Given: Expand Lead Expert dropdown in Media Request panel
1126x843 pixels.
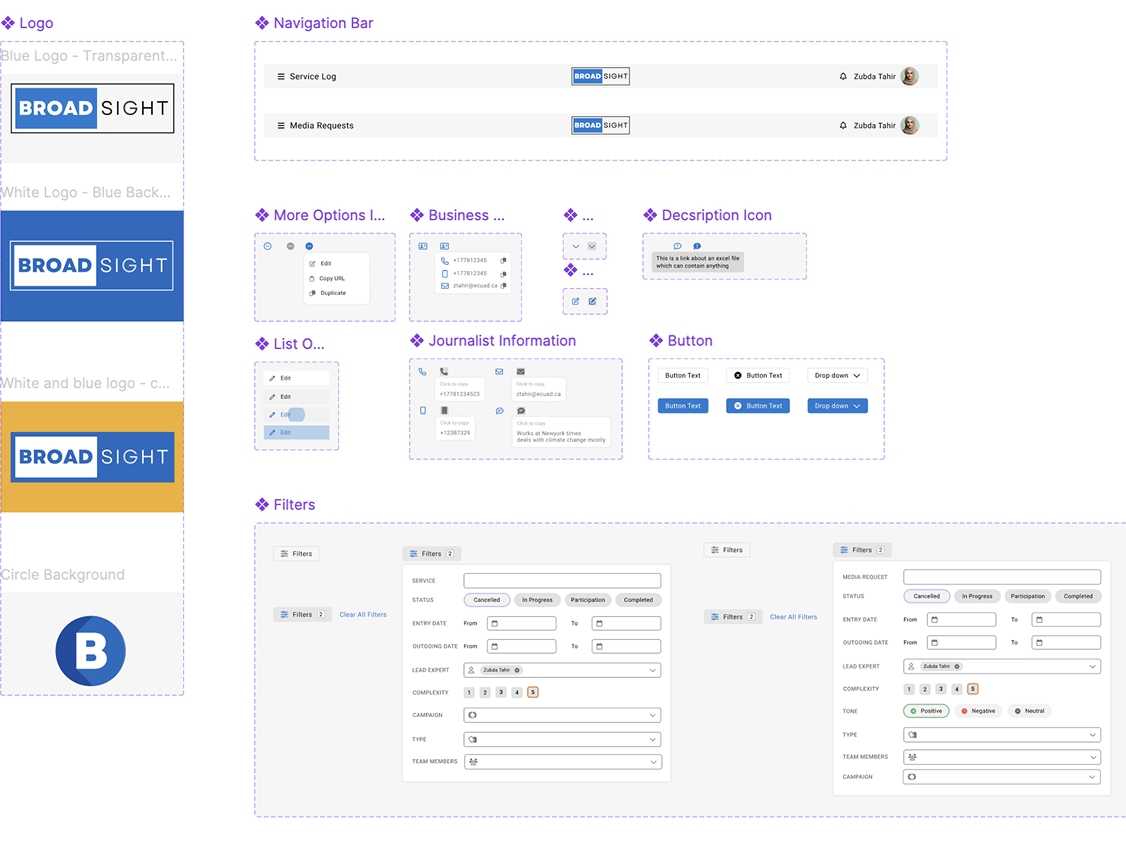Looking at the screenshot, I should pos(1092,666).
